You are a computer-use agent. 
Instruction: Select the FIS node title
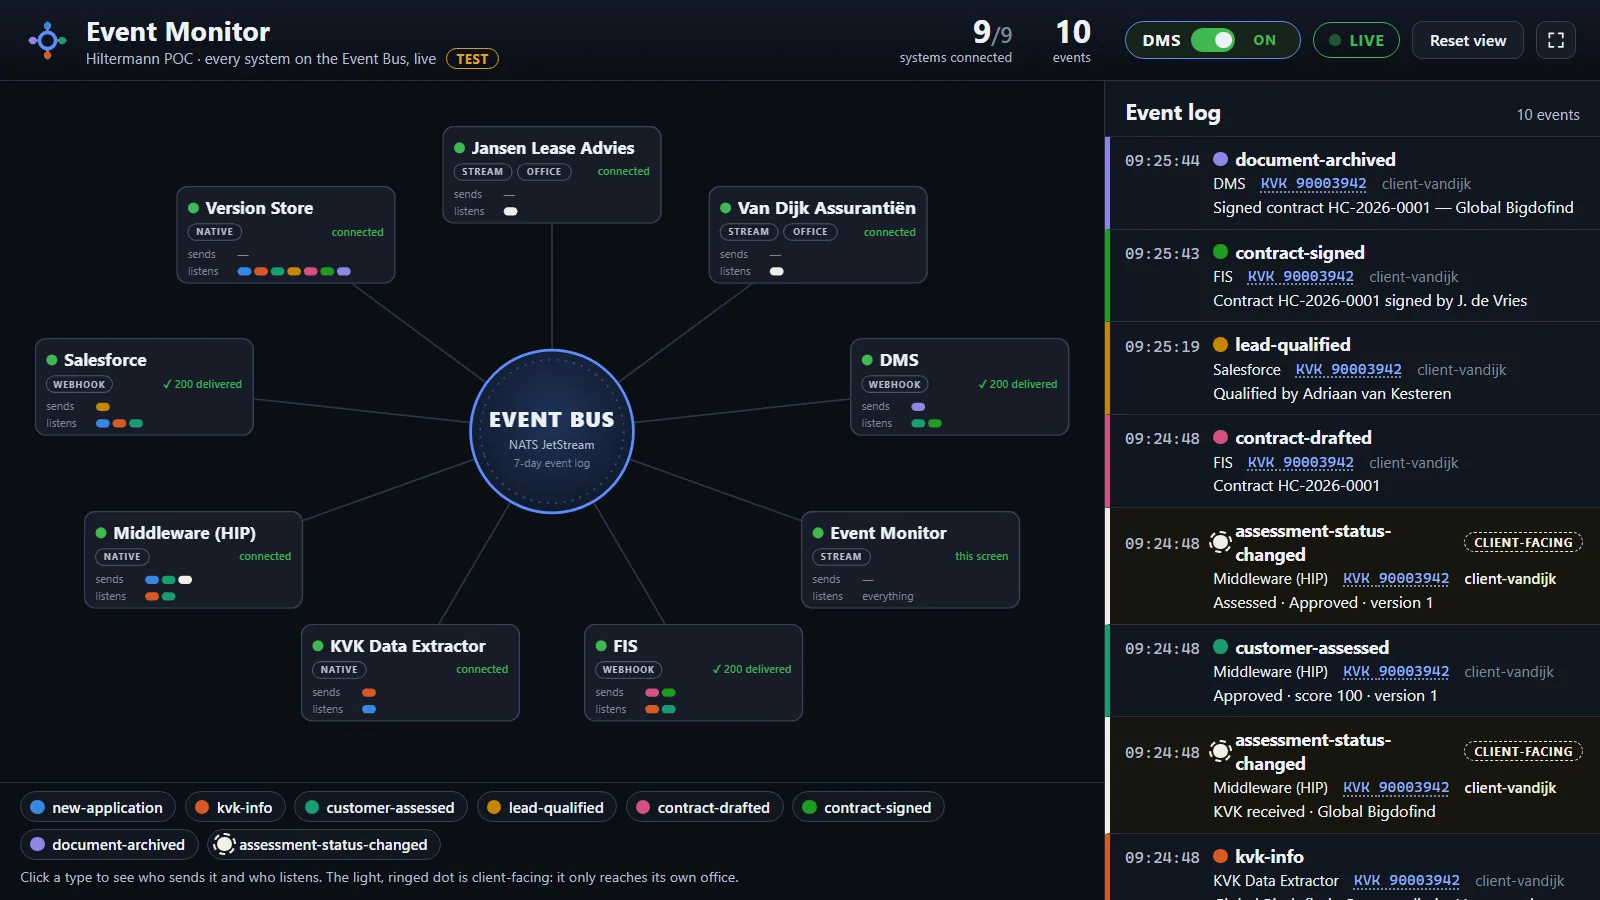pyautogui.click(x=625, y=646)
